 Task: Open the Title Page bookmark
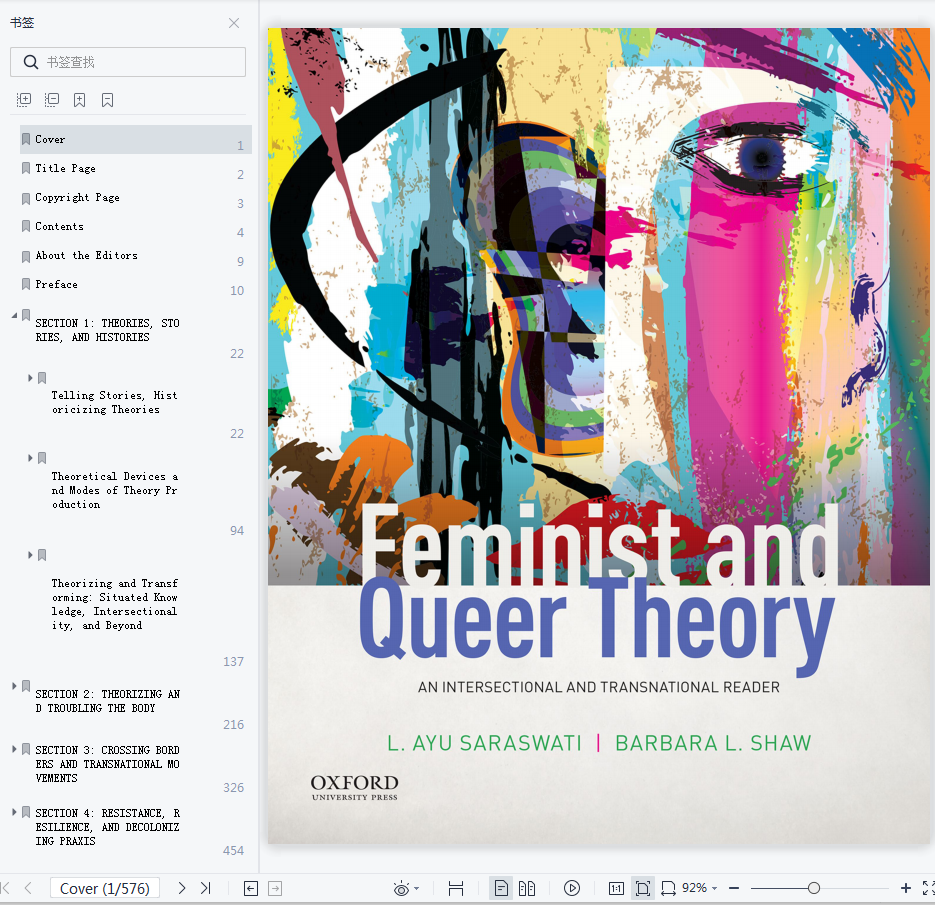coord(65,169)
